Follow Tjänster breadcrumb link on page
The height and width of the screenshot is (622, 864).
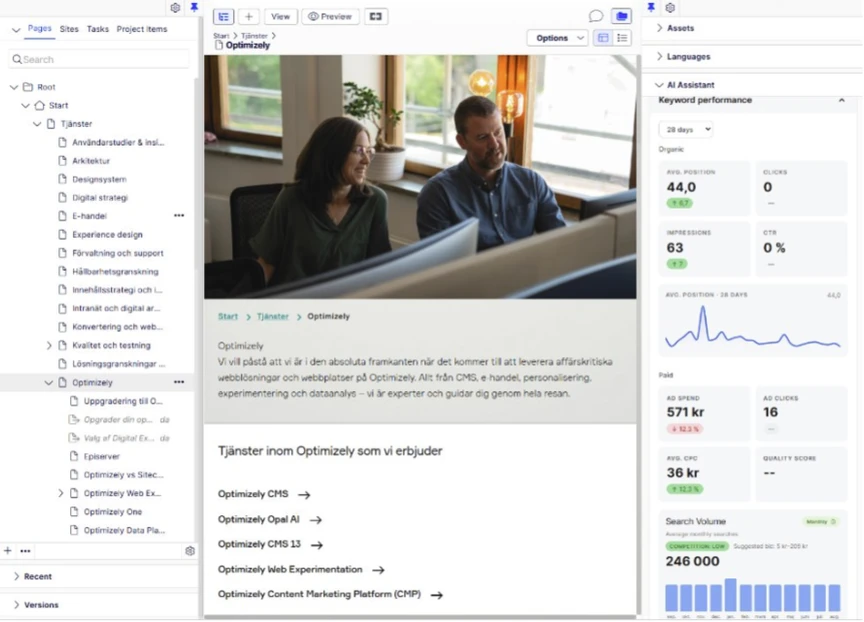click(273, 317)
